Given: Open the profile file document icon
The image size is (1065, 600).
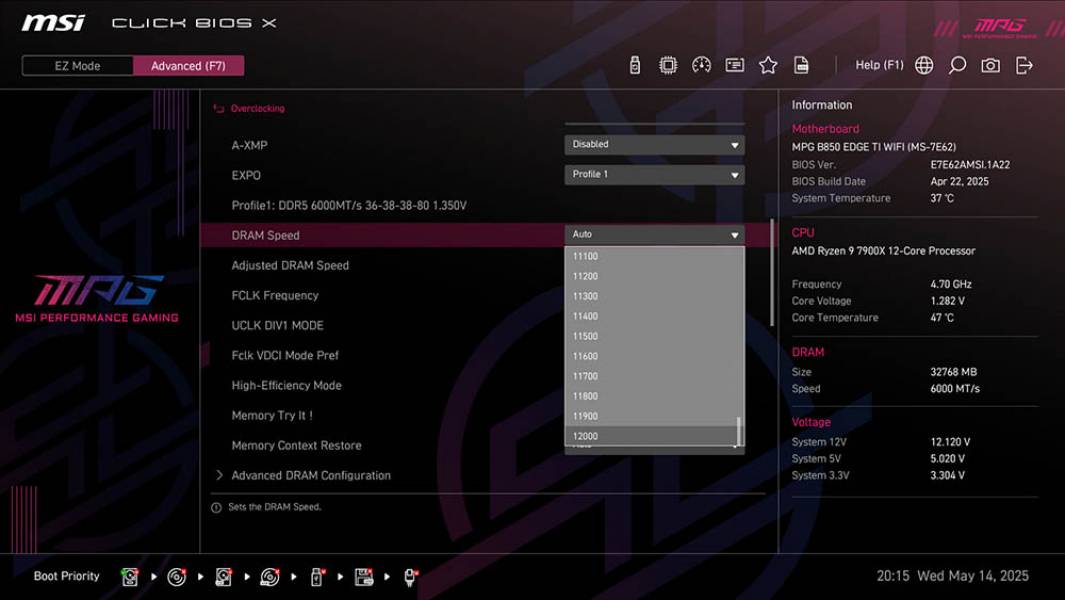Looking at the screenshot, I should coord(801,65).
